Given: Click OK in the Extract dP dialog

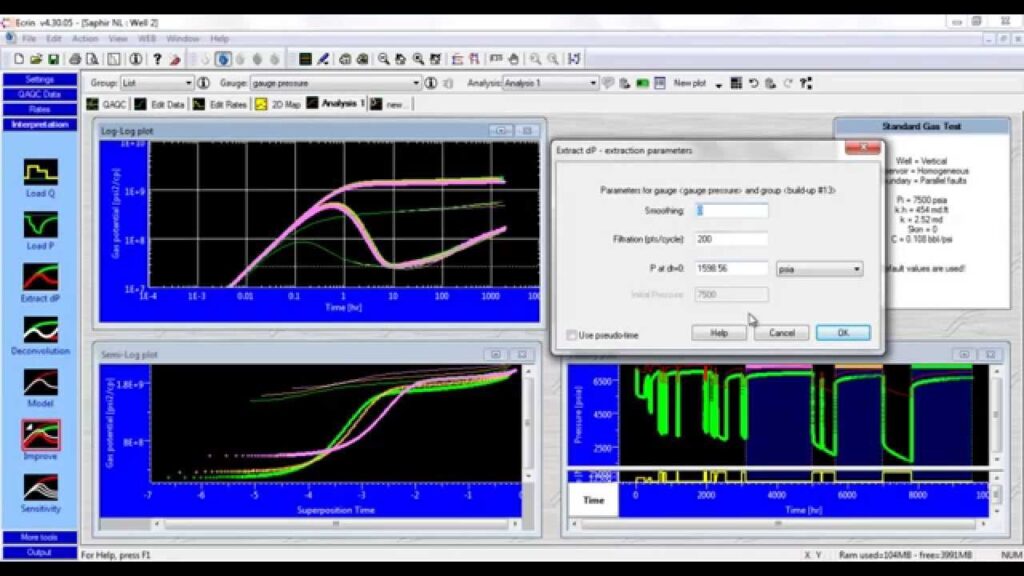Looking at the screenshot, I should (x=842, y=333).
